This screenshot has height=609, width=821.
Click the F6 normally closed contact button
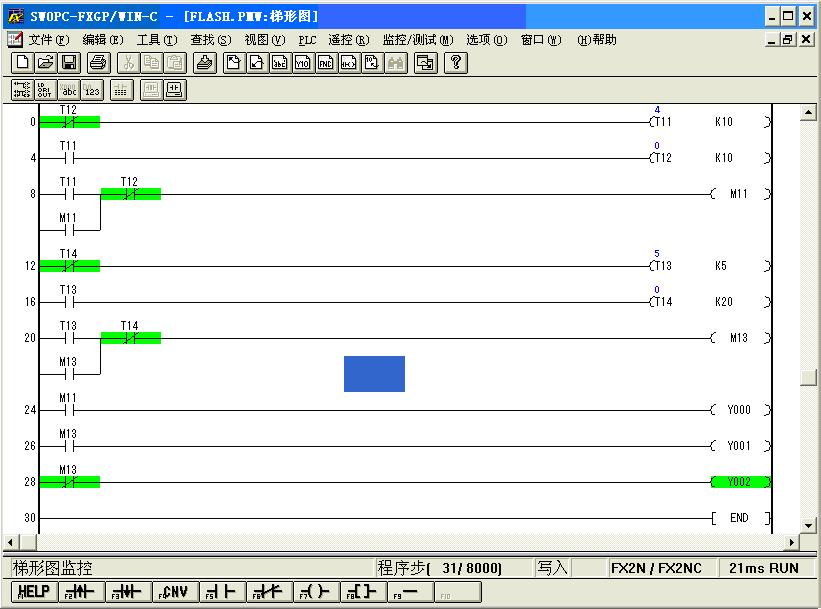269,591
